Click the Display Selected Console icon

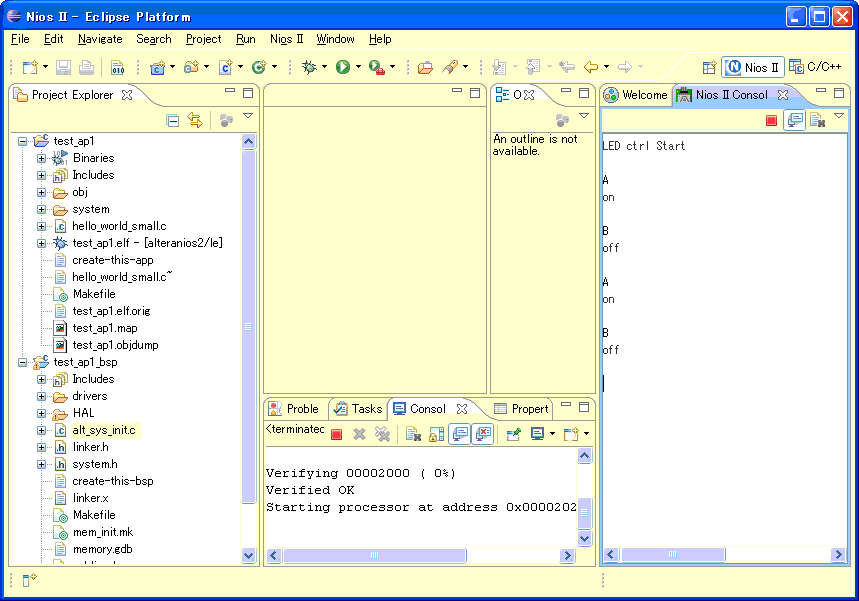(x=537, y=434)
